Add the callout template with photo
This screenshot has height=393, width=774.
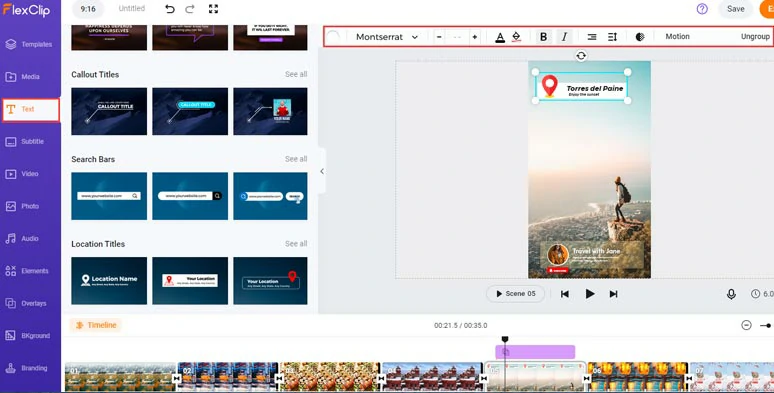click(x=271, y=112)
